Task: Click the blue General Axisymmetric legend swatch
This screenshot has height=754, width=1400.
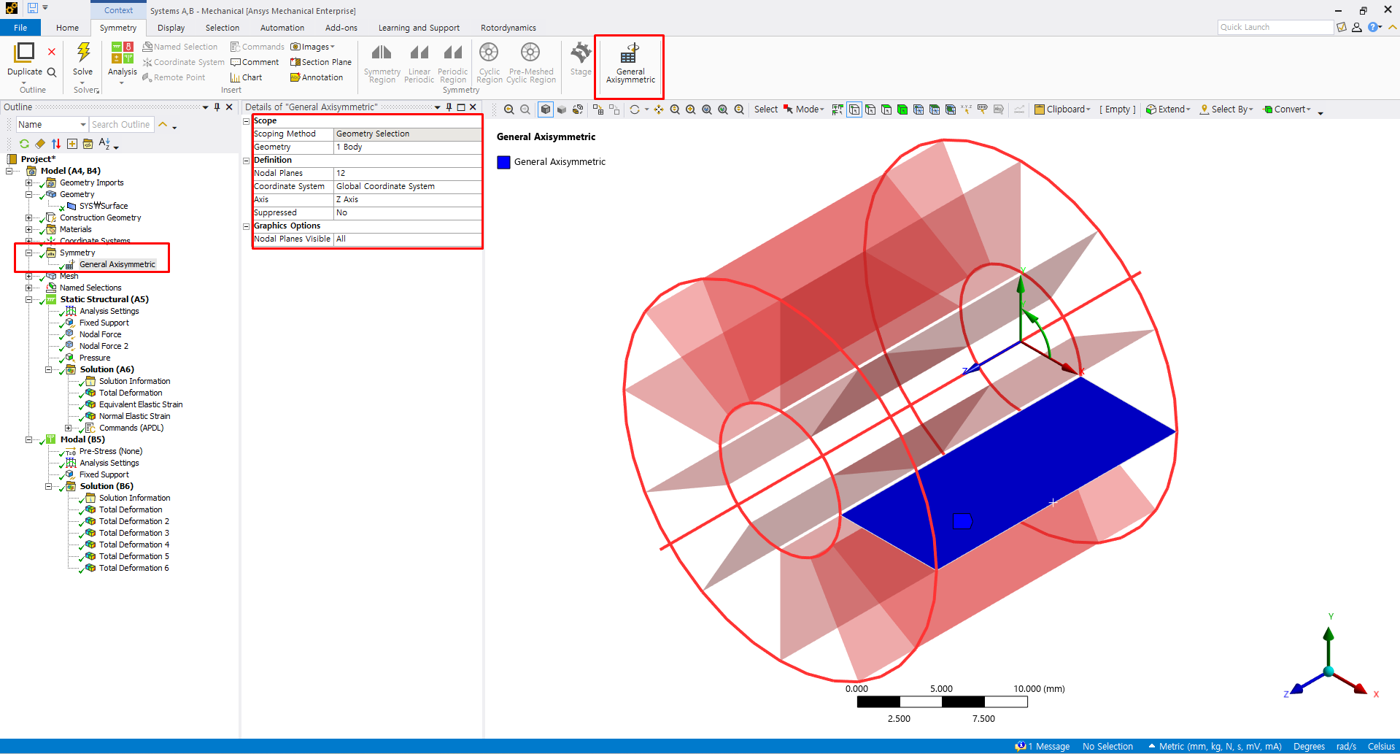Action: pyautogui.click(x=504, y=162)
